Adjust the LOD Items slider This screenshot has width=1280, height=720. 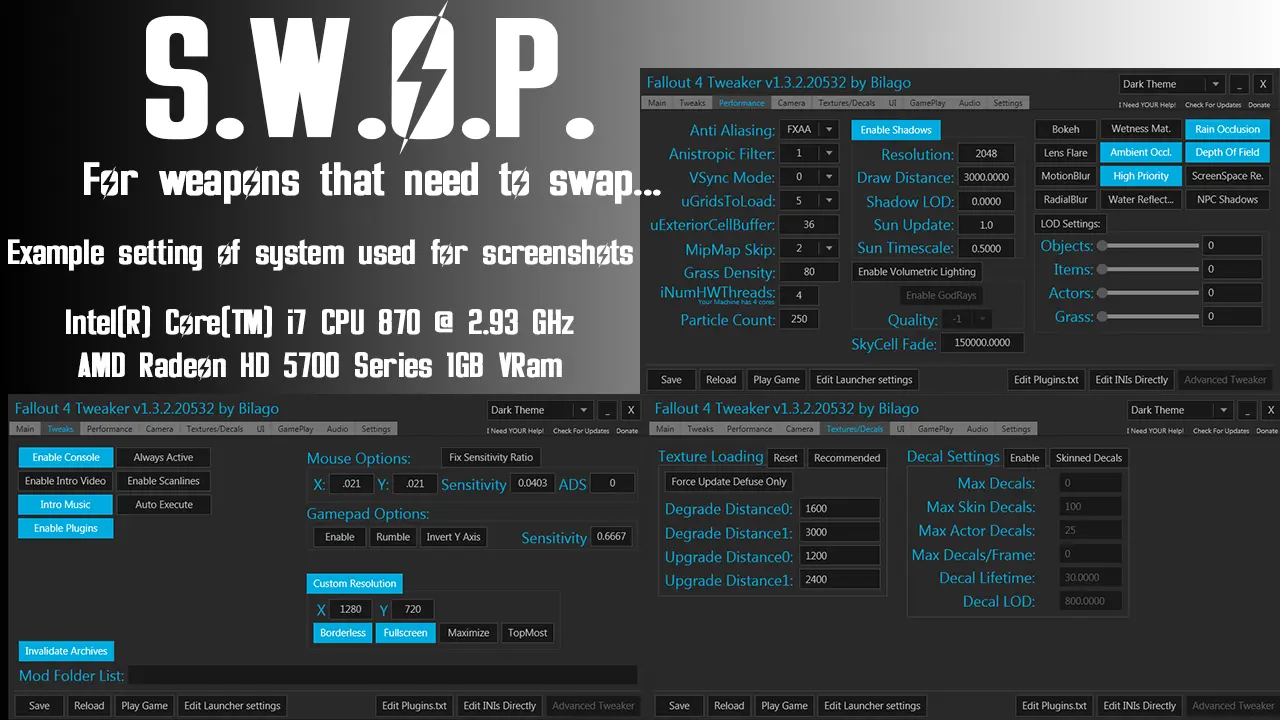[x=1148, y=269]
